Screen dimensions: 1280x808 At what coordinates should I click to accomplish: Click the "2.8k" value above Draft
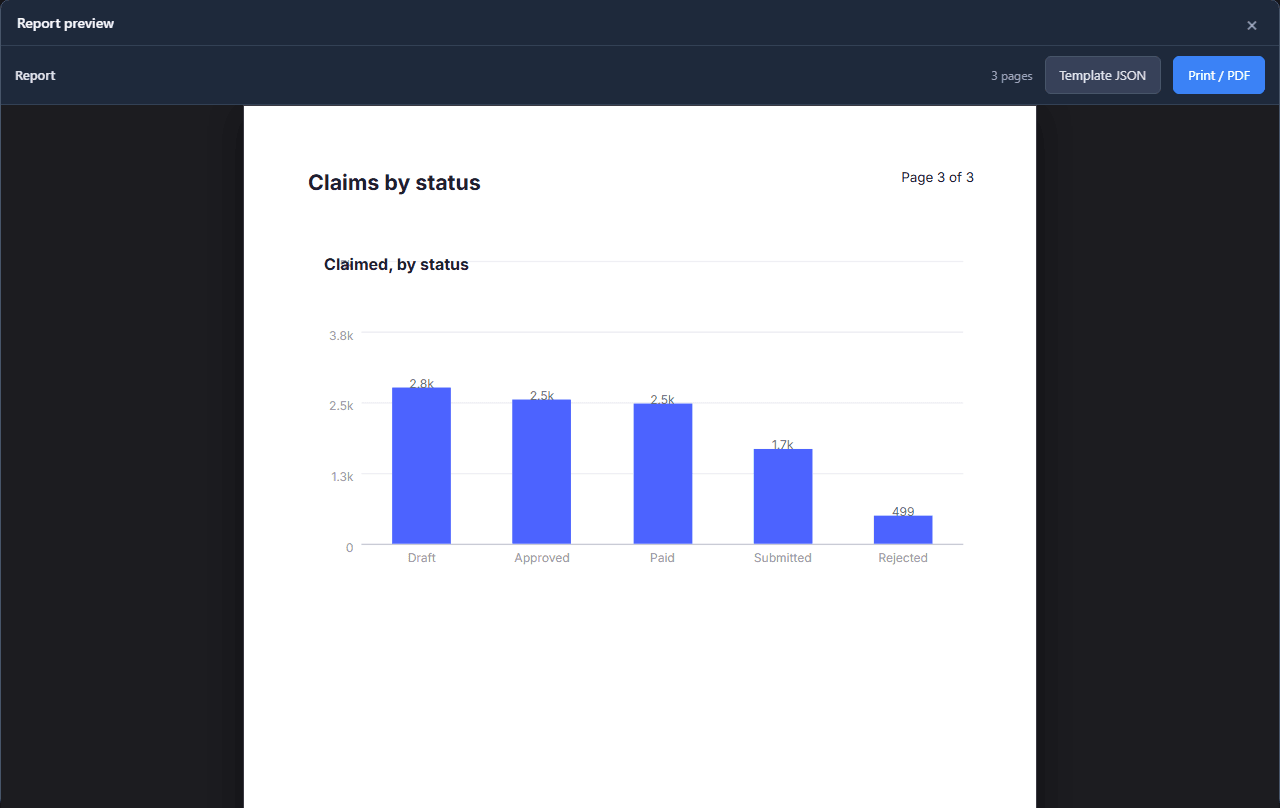[422, 383]
